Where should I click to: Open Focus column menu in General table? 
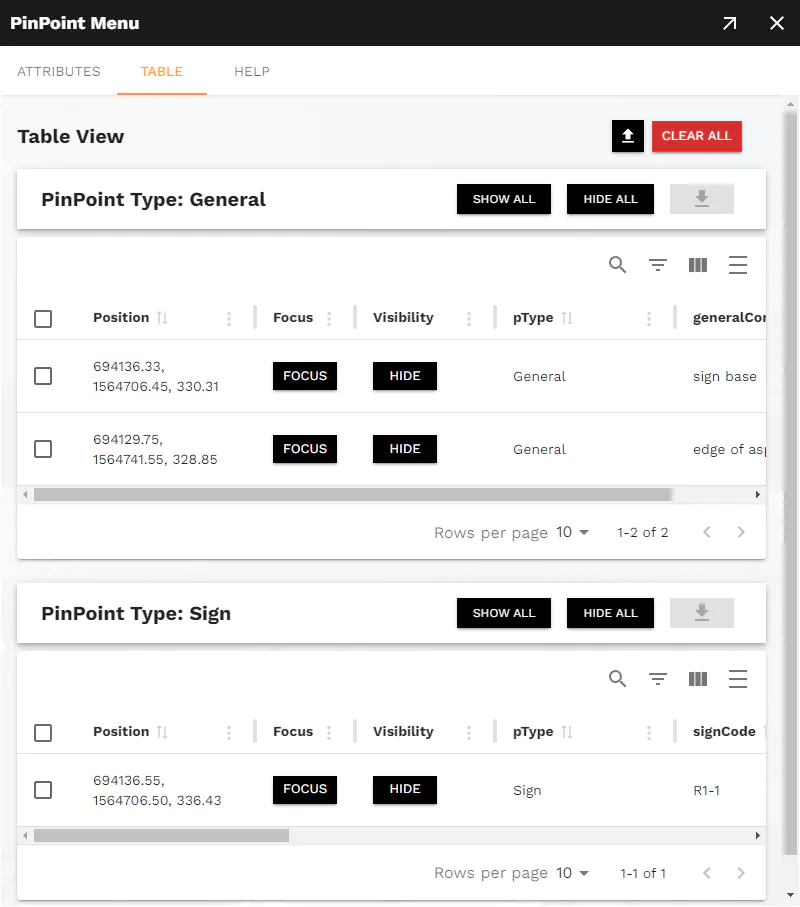click(329, 319)
